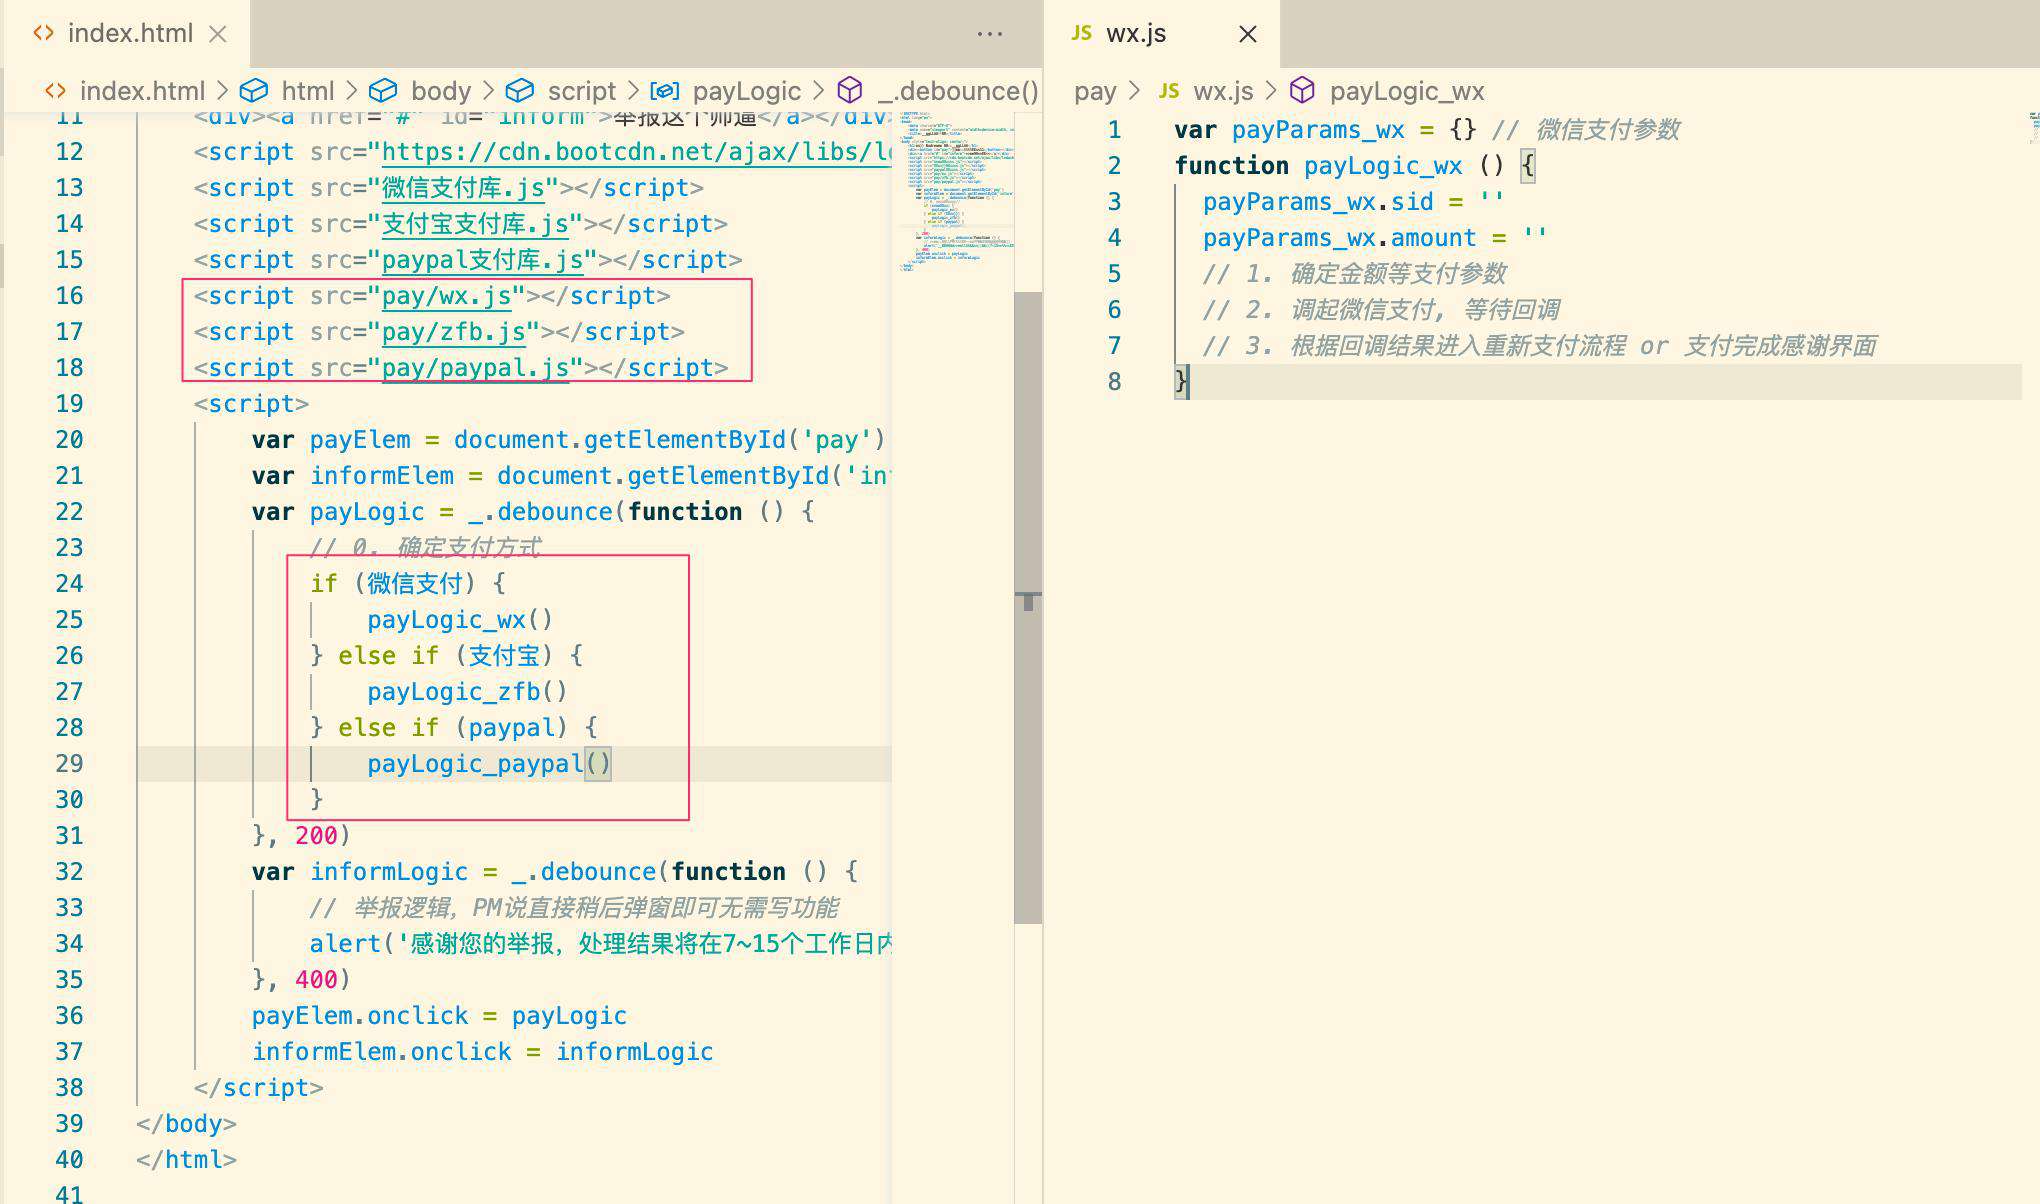Select the html breadcrumb segment
The width and height of the screenshot is (2040, 1204).
coord(308,91)
